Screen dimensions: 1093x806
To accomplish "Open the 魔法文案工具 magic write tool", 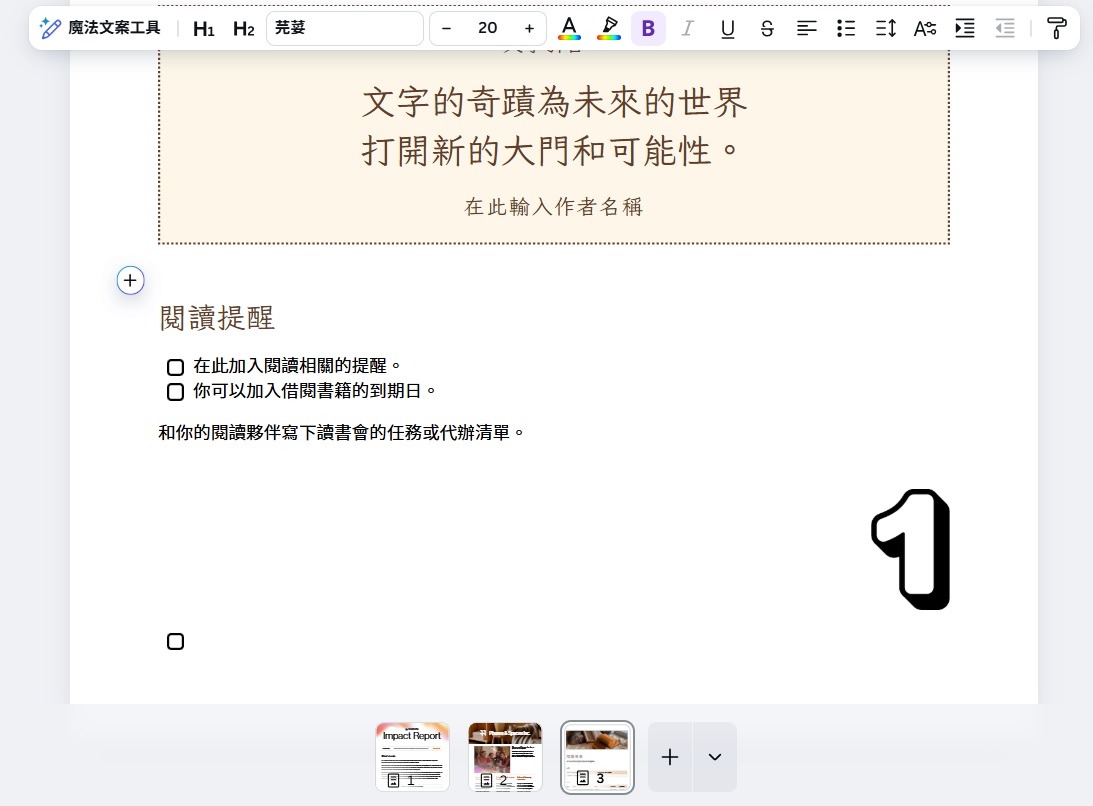I will click(x=100, y=28).
